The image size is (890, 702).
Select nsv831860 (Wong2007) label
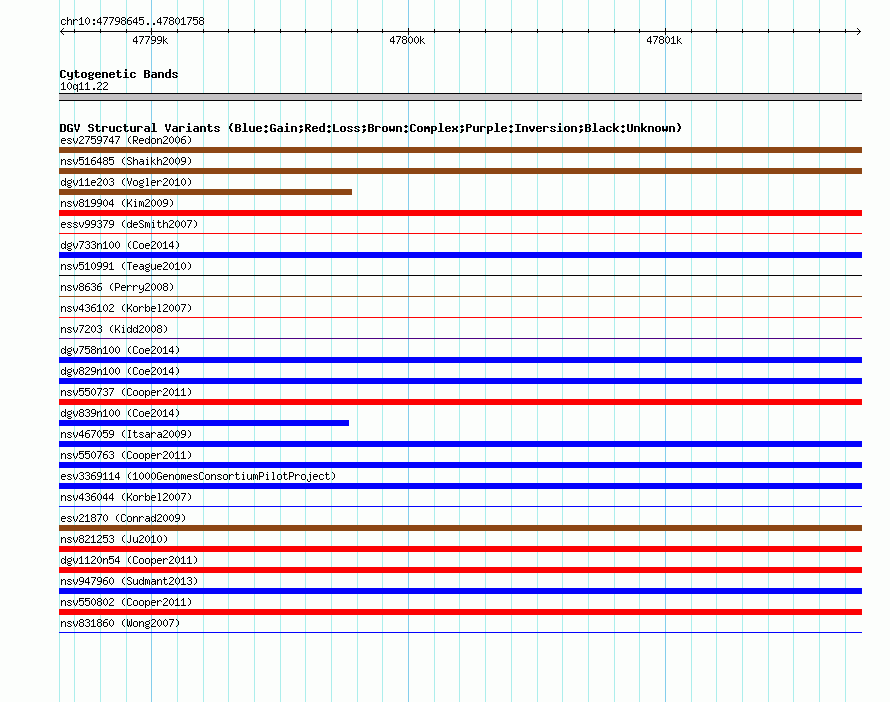click(120, 623)
